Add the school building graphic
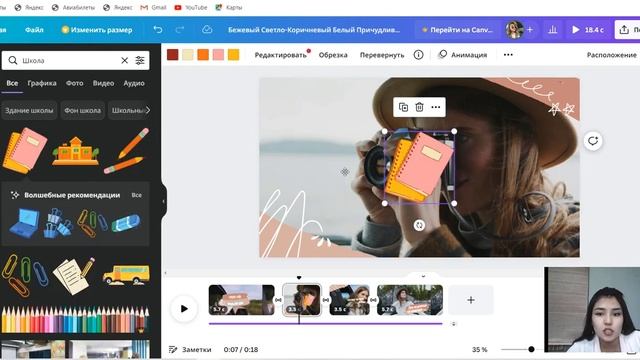 pos(76,151)
